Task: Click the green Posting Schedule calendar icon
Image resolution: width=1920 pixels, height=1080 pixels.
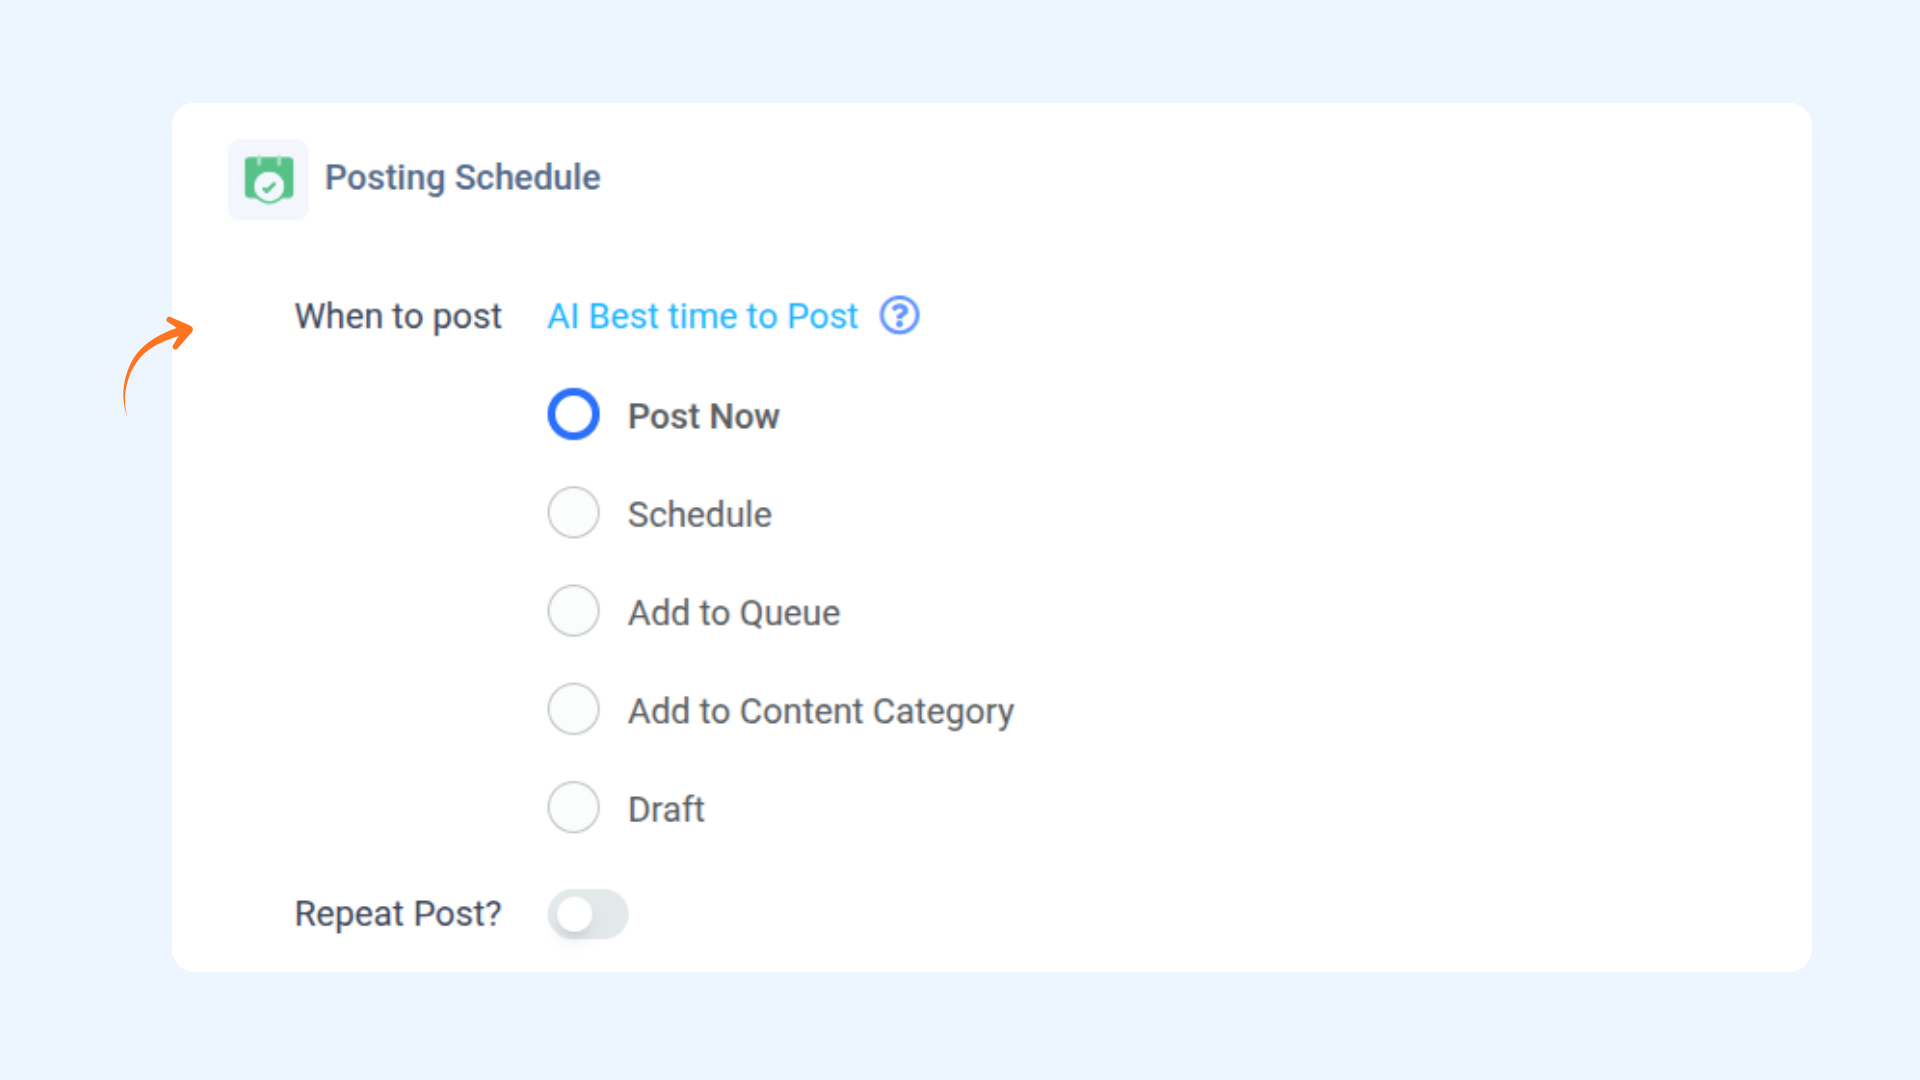Action: click(x=268, y=179)
